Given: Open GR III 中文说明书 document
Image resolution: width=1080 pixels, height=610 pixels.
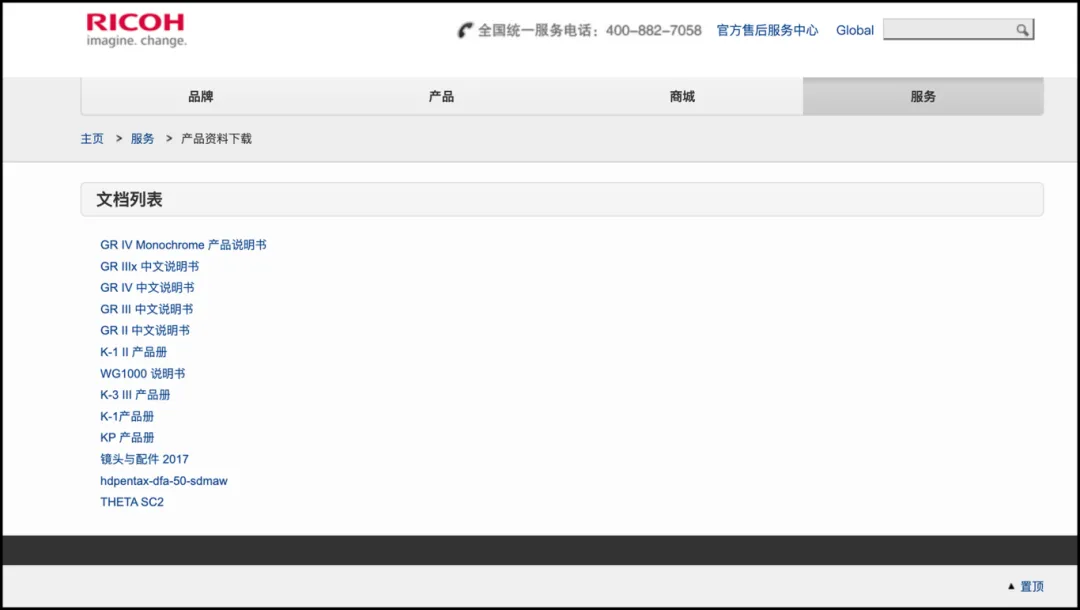Looking at the screenshot, I should [147, 309].
